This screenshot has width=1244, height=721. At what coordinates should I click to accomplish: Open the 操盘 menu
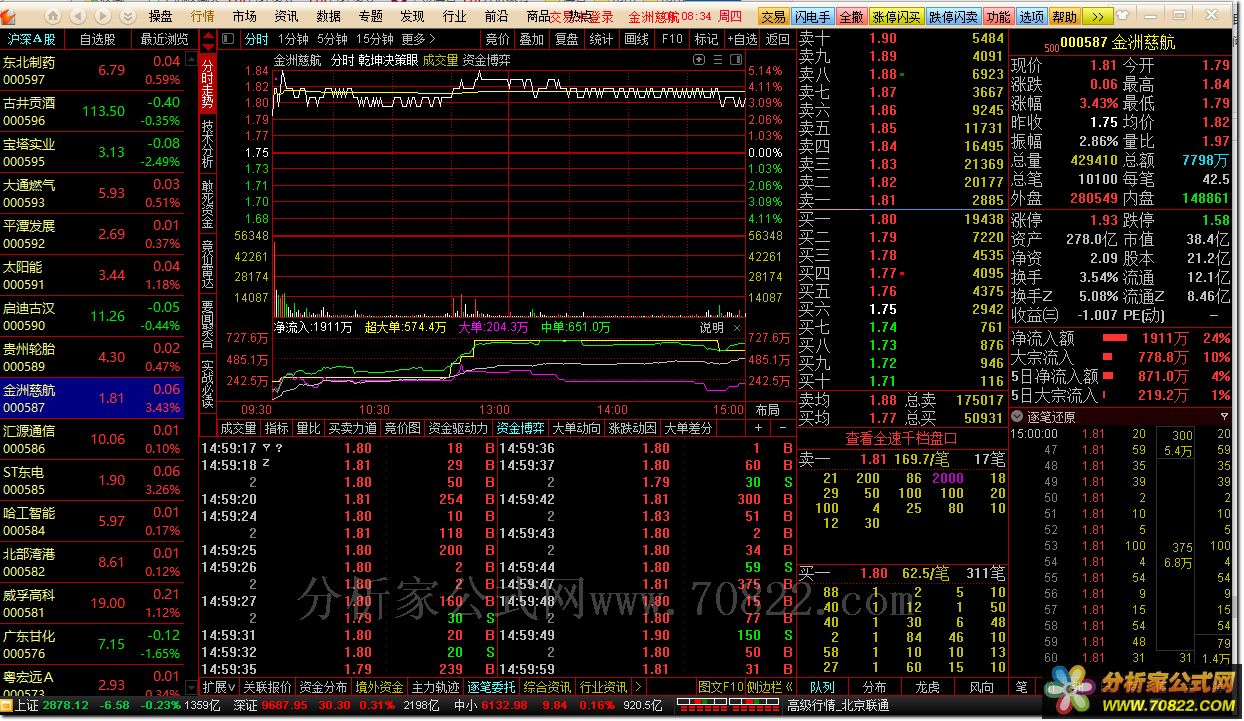pos(160,16)
